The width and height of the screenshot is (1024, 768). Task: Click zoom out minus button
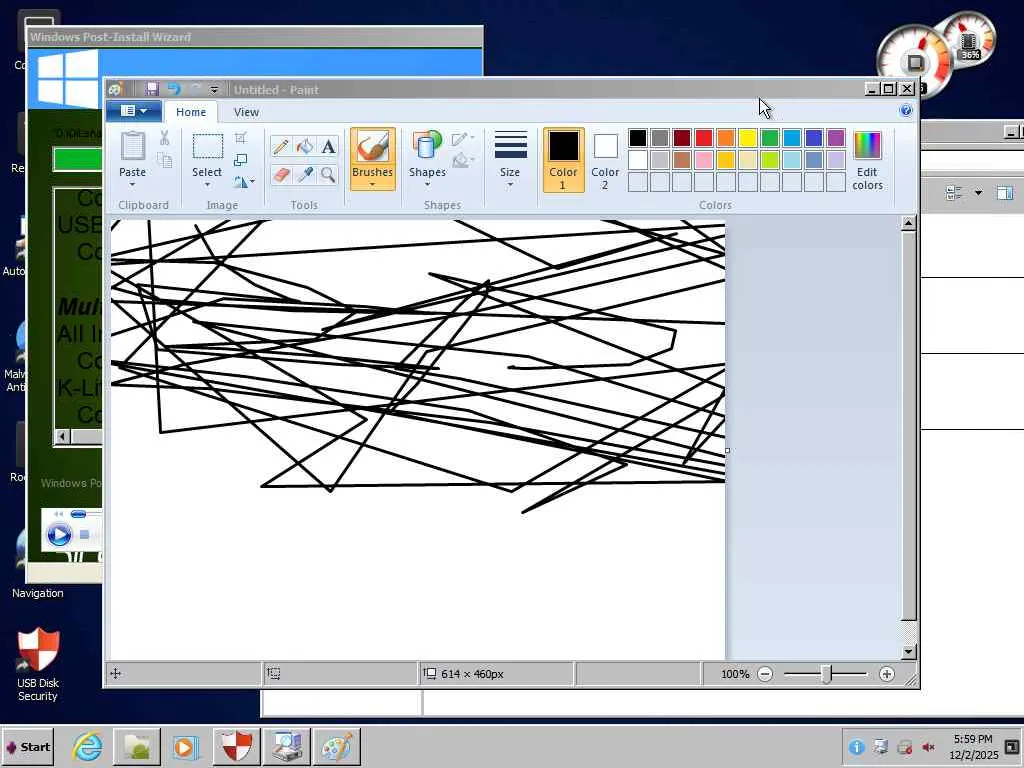point(765,674)
